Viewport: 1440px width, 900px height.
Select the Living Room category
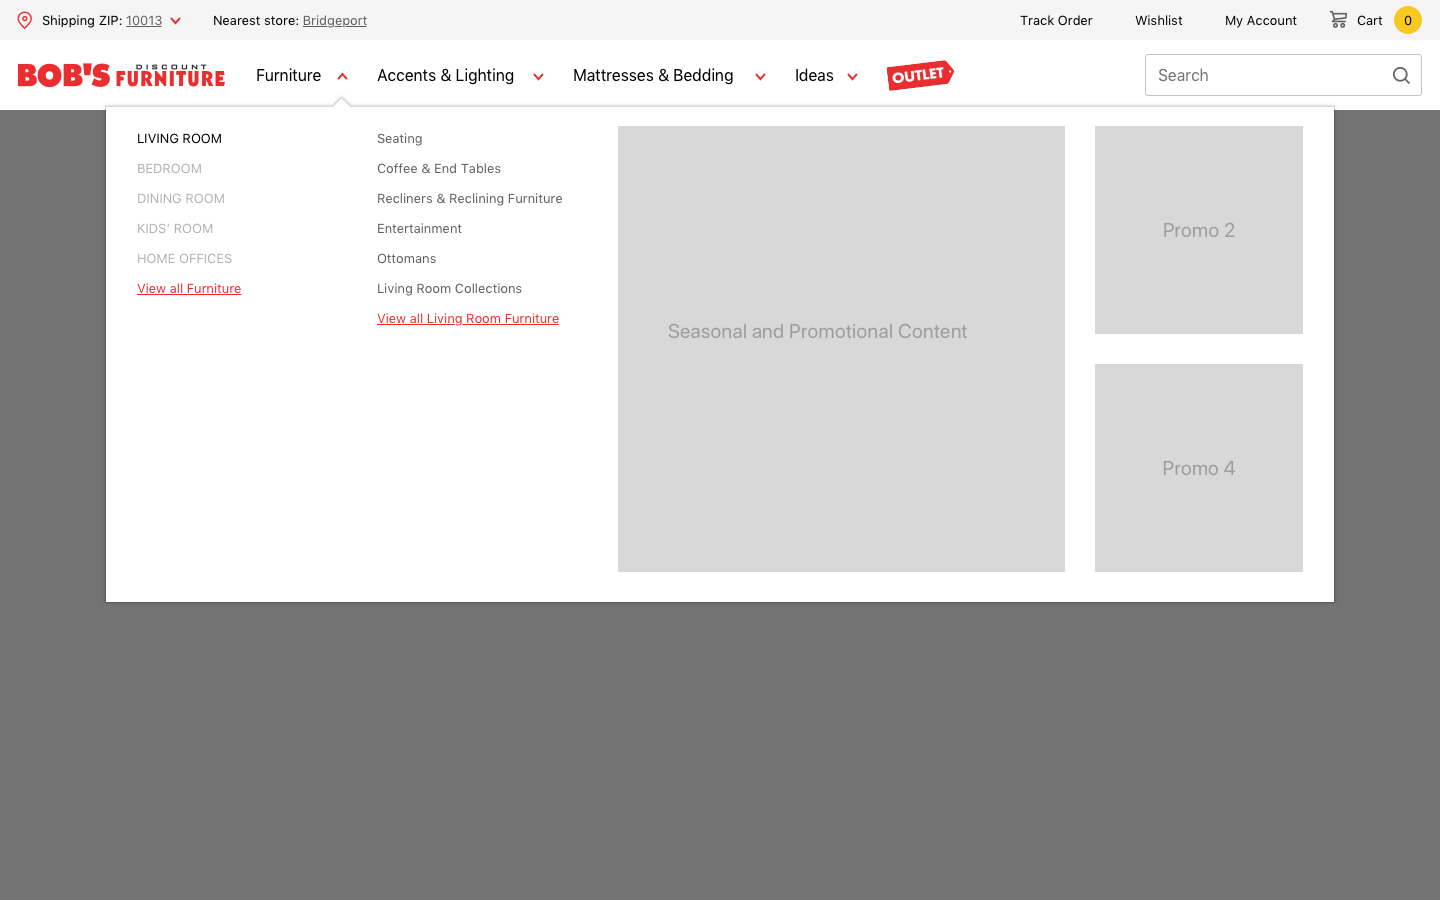coord(179,139)
